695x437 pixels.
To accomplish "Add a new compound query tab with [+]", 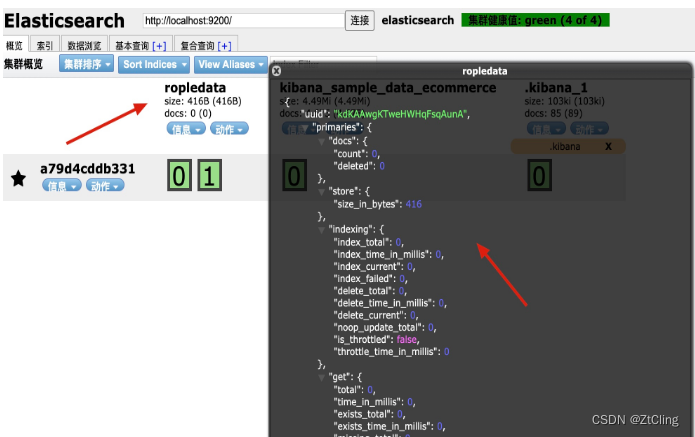I will [224, 46].
